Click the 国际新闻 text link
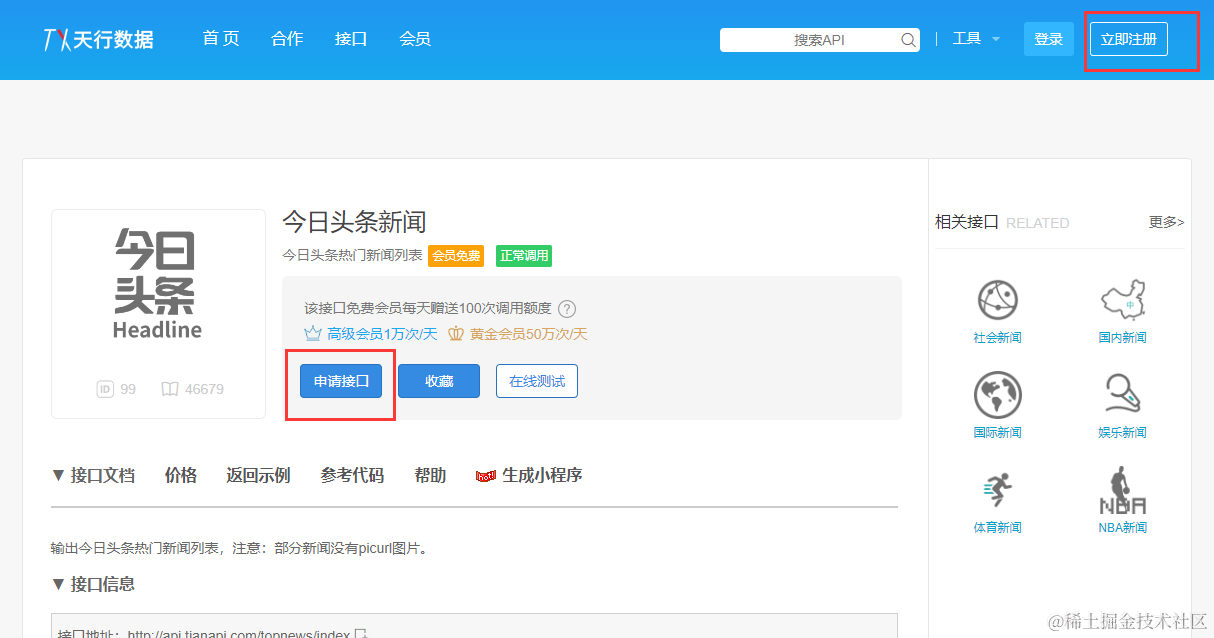This screenshot has width=1214, height=638. point(997,433)
